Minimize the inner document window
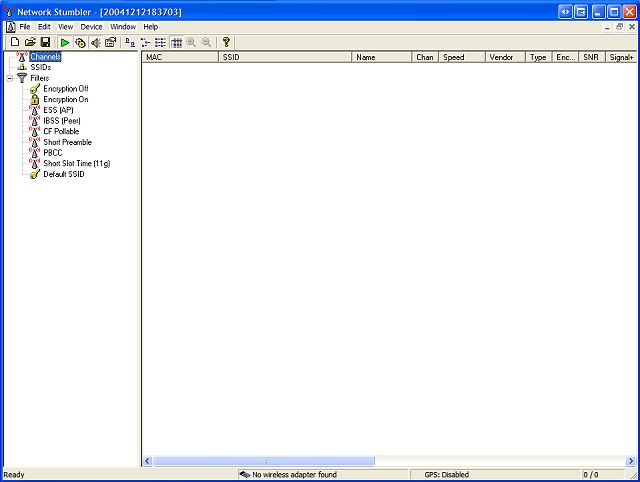 point(607,27)
